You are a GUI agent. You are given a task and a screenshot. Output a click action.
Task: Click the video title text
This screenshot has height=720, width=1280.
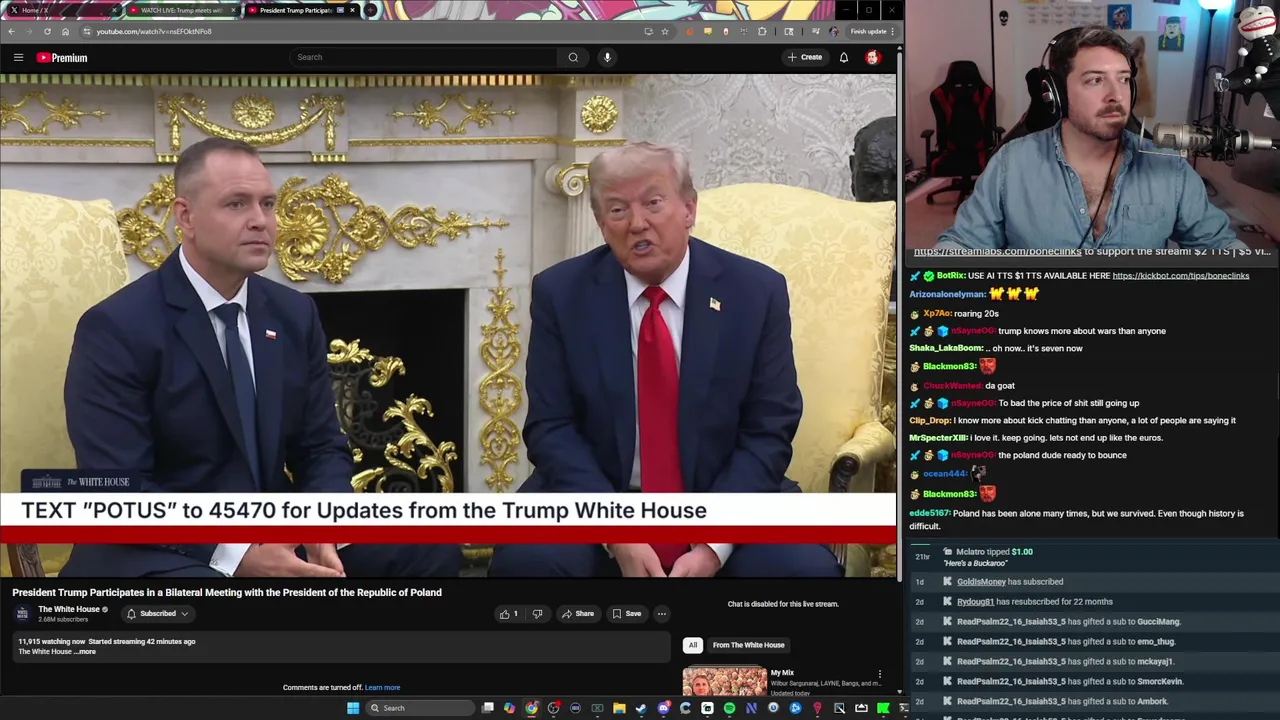(x=227, y=592)
